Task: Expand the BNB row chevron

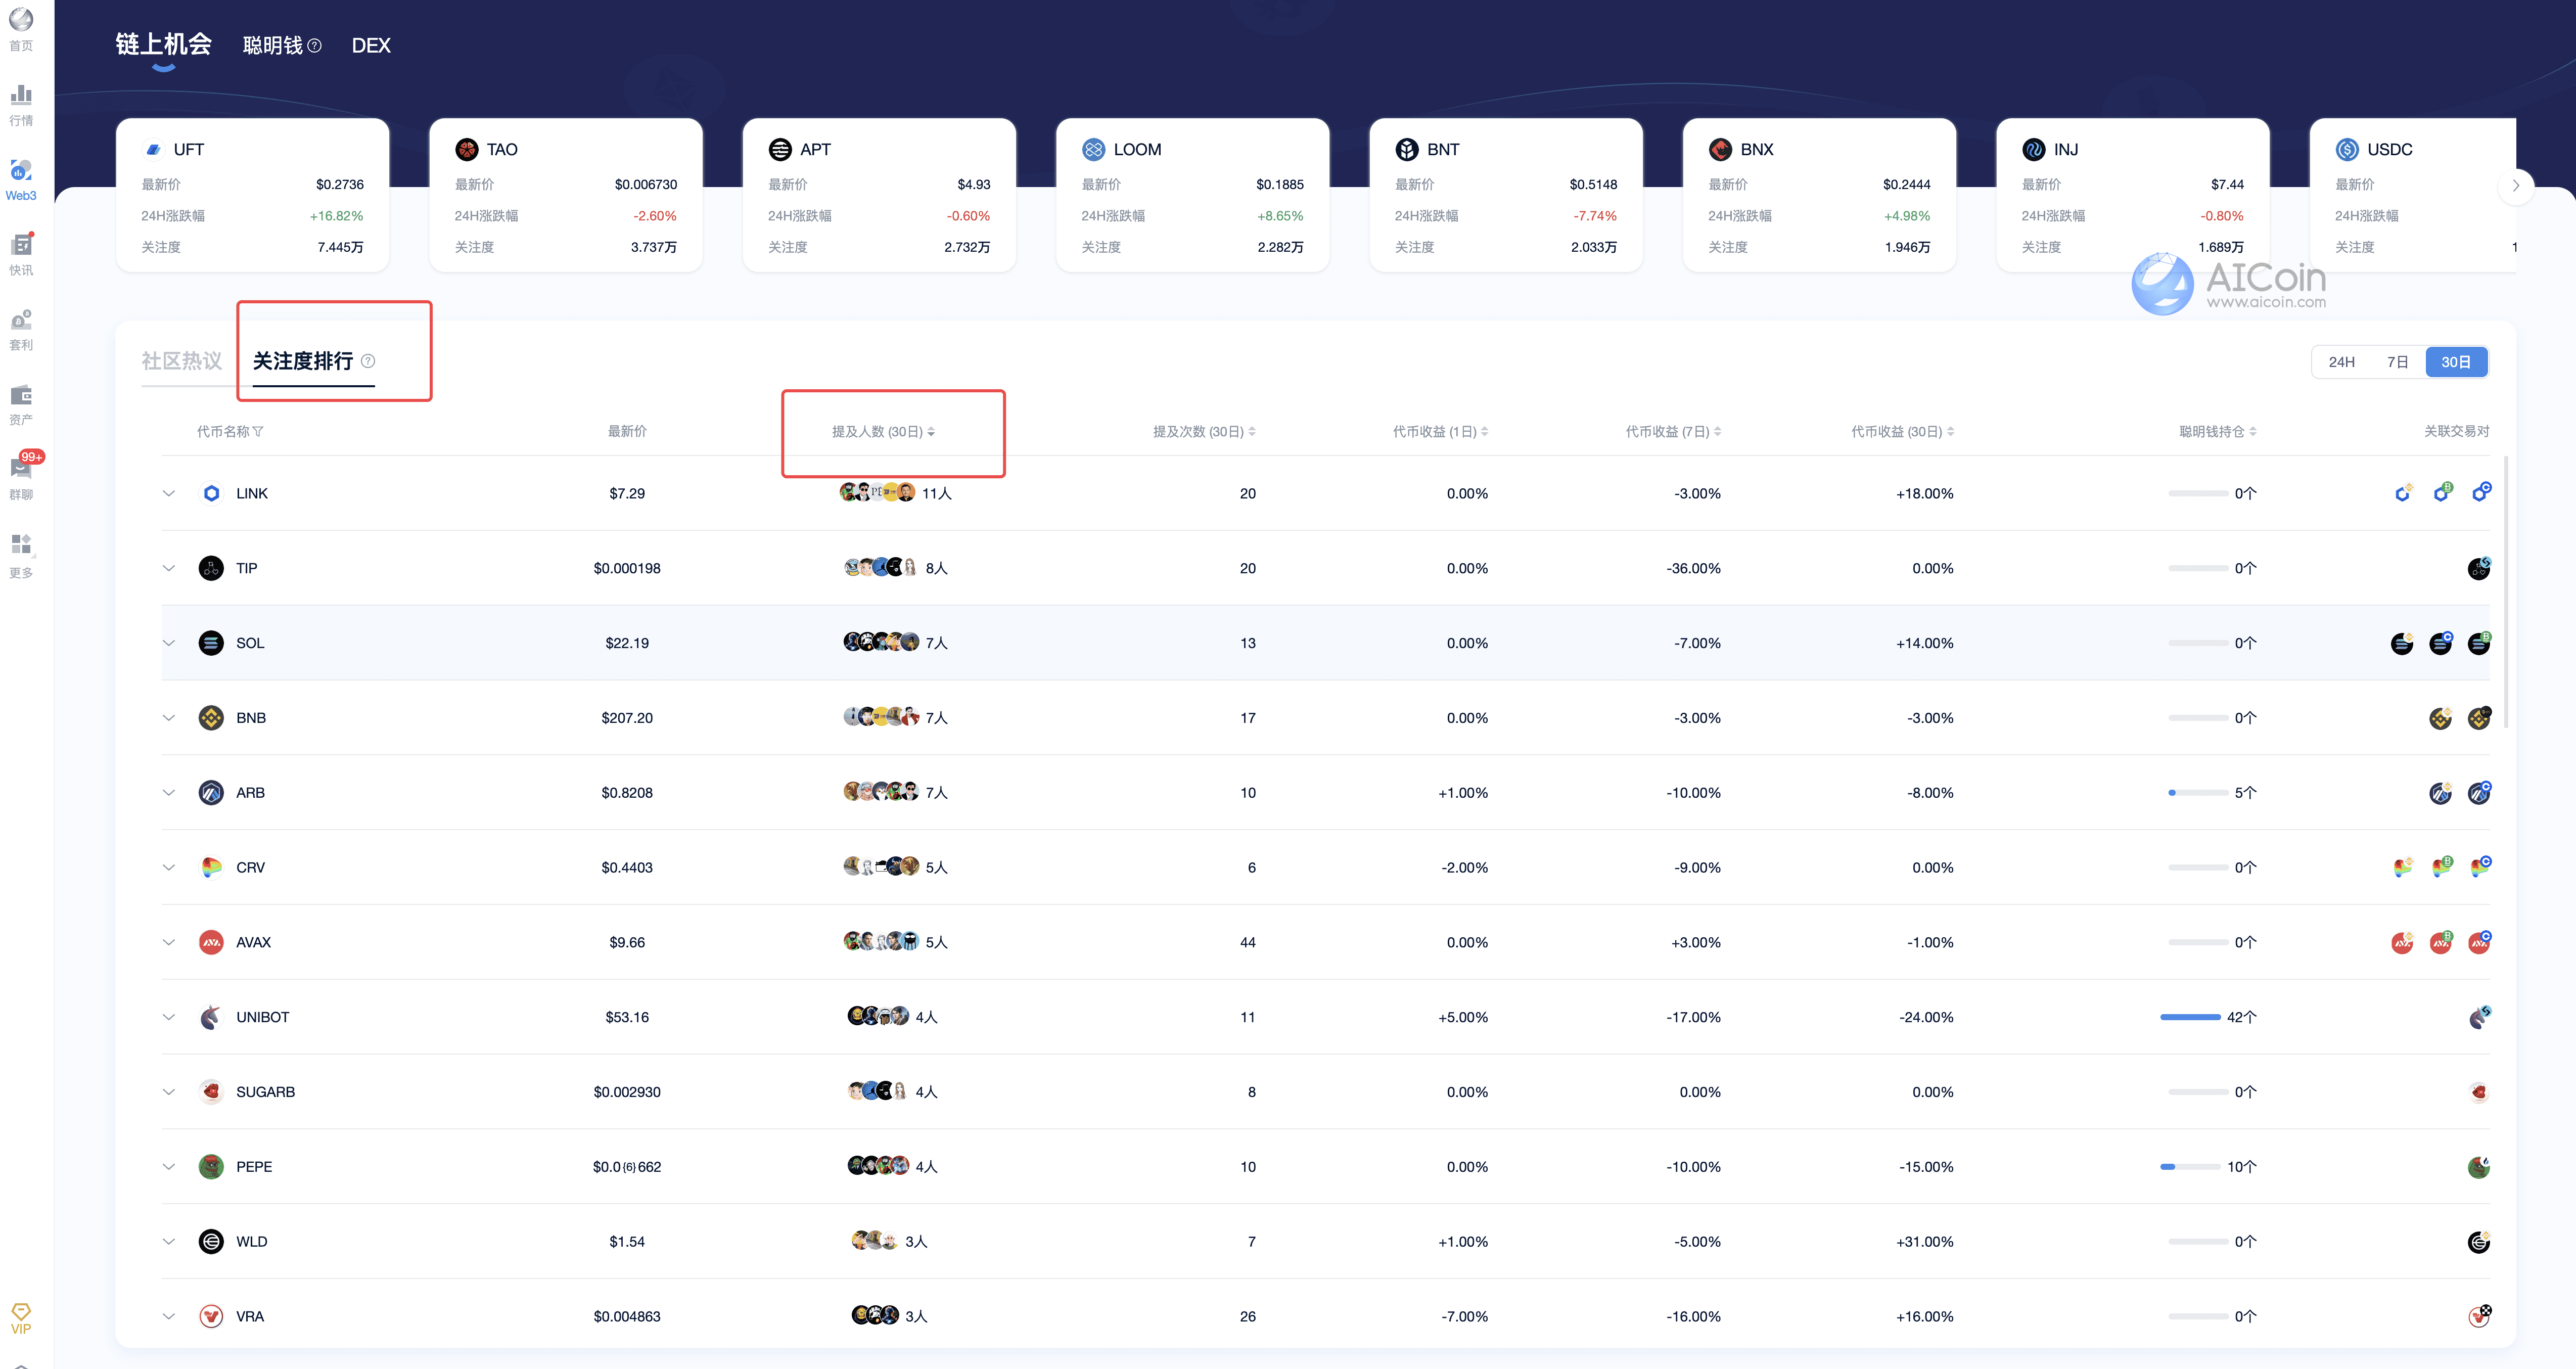Action: (168, 718)
